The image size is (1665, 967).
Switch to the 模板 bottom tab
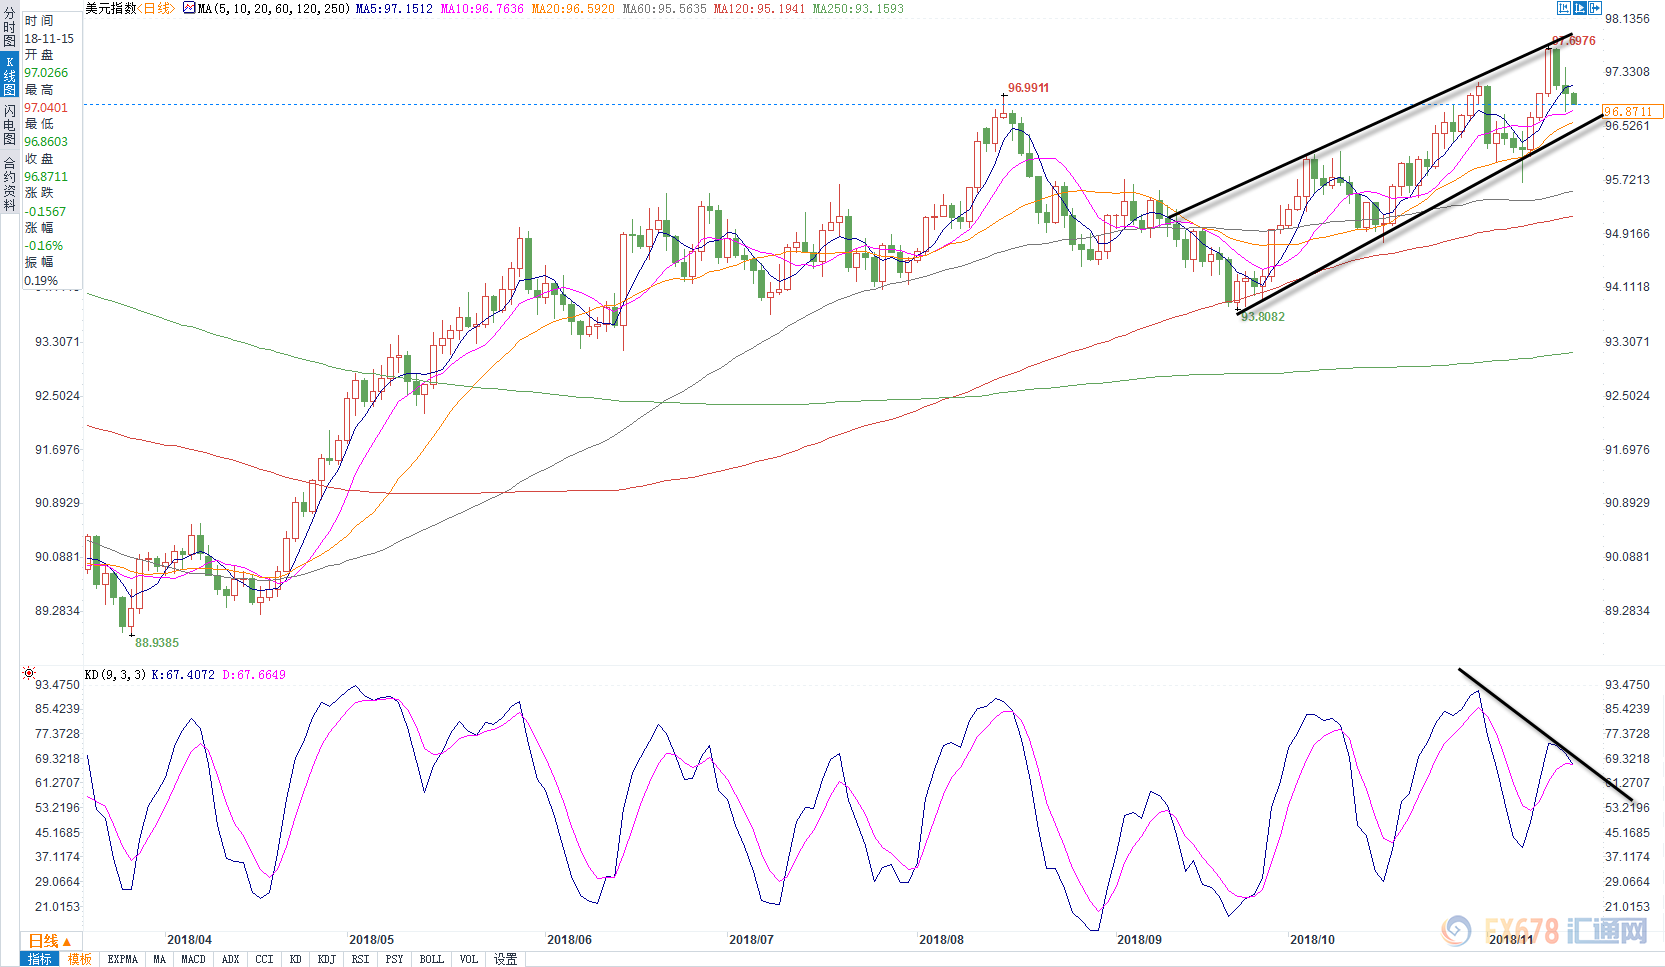pos(80,959)
